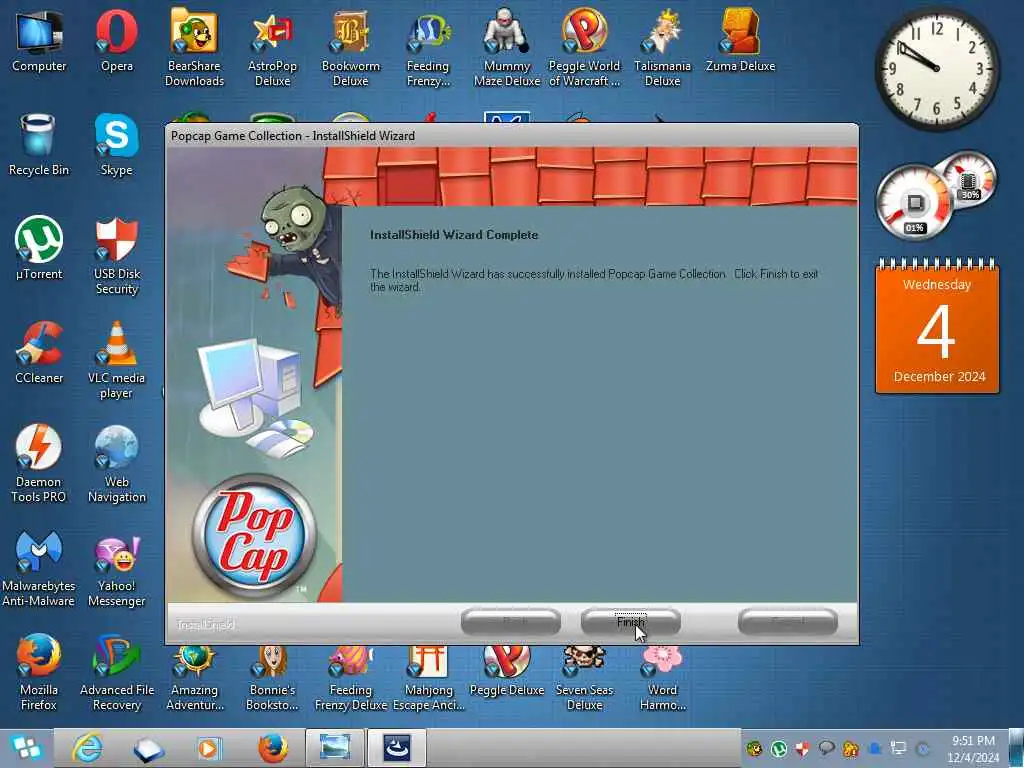1024x768 pixels.
Task: Select the USB Disk Security icon
Action: [117, 255]
